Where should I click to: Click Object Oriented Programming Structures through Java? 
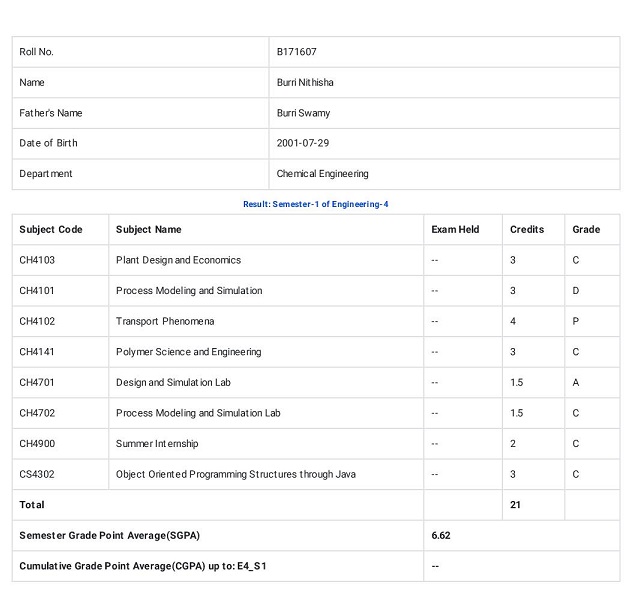pyautogui.click(x=236, y=475)
